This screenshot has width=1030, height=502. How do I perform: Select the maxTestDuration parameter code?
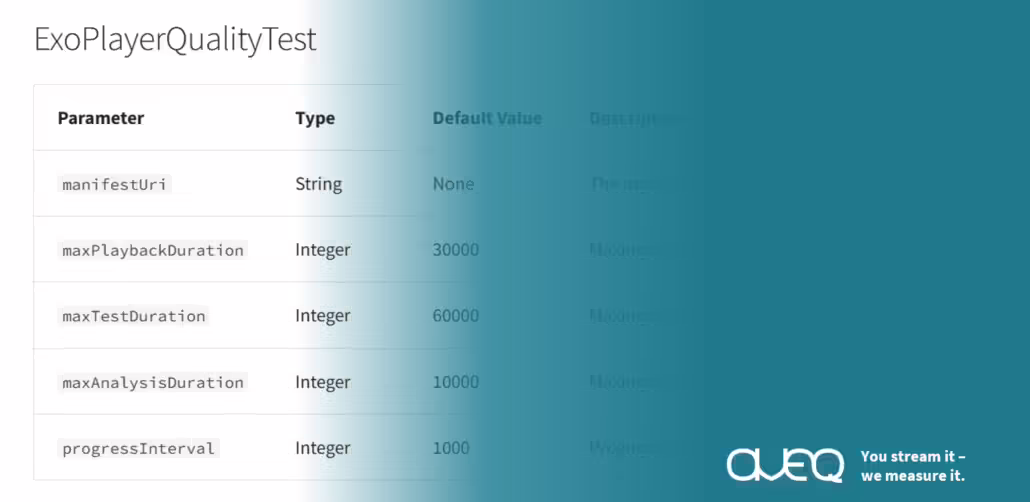tap(133, 316)
